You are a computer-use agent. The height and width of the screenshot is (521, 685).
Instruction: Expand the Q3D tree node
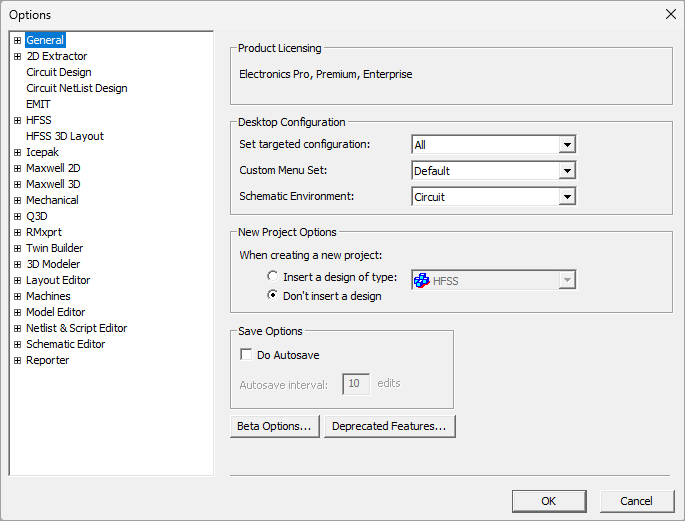(x=17, y=216)
